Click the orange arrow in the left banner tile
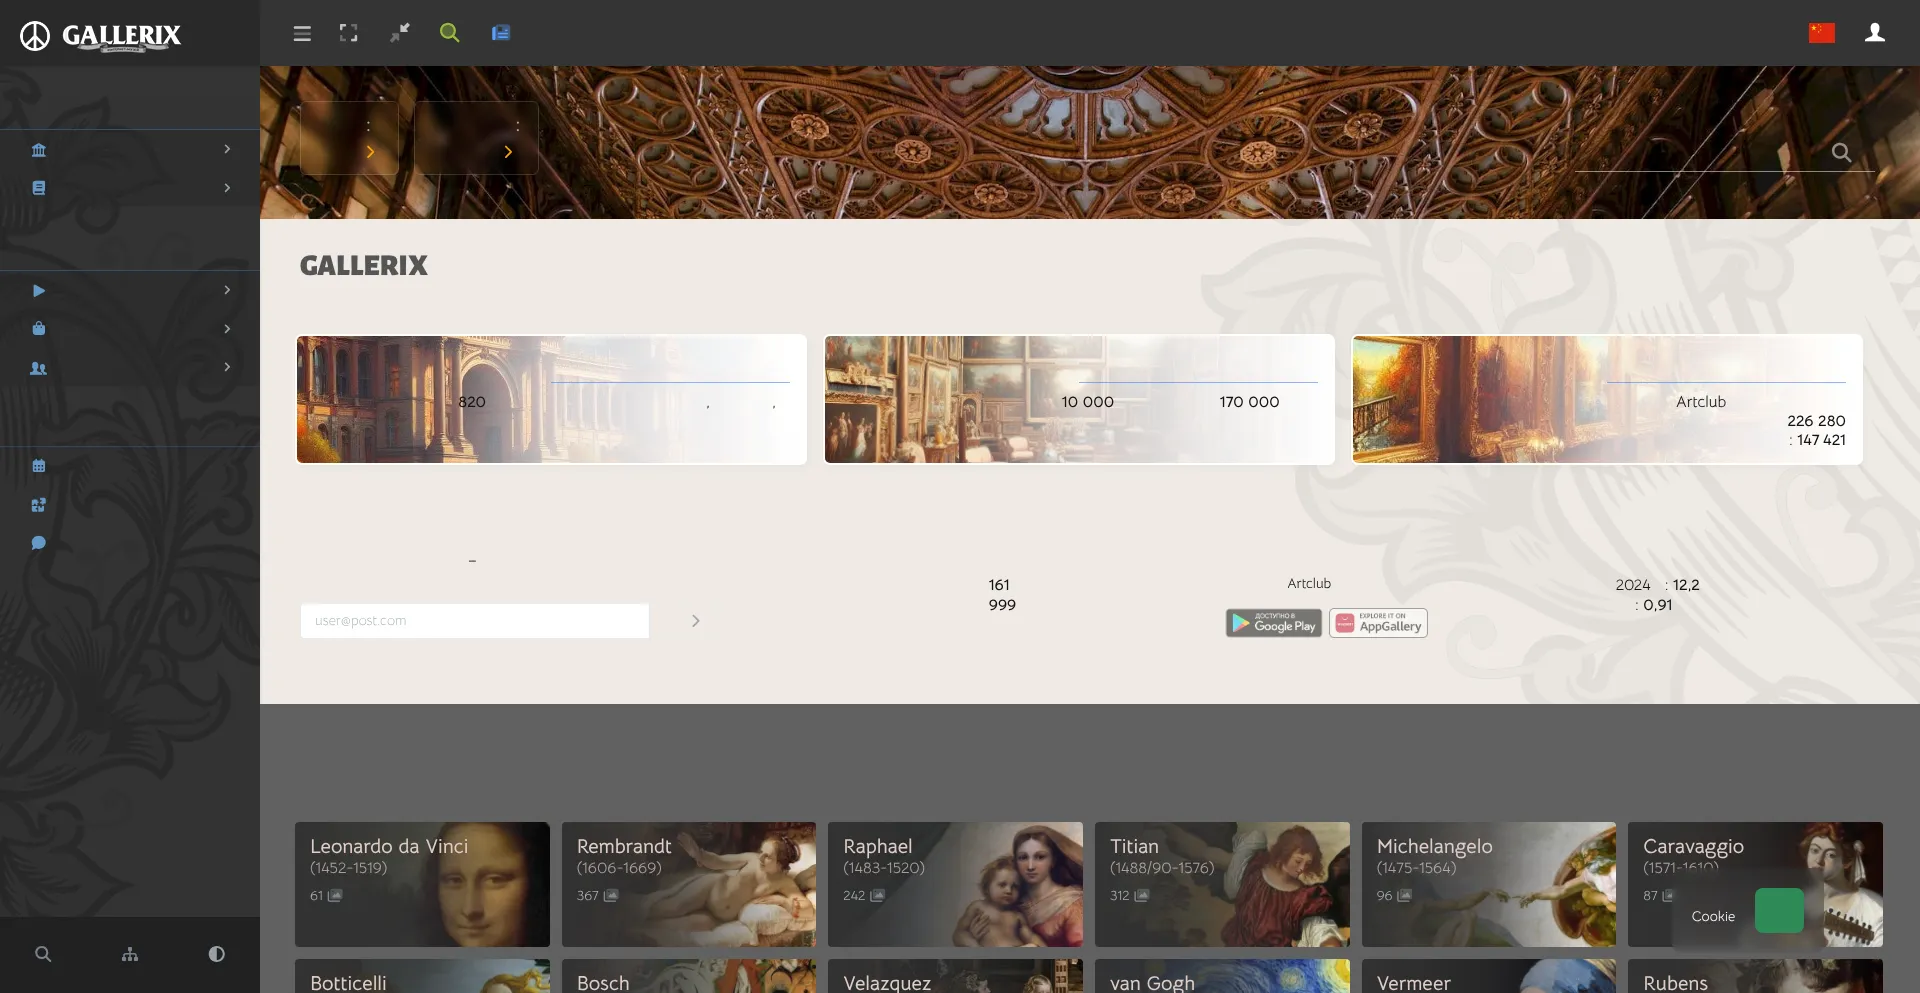 (x=370, y=152)
